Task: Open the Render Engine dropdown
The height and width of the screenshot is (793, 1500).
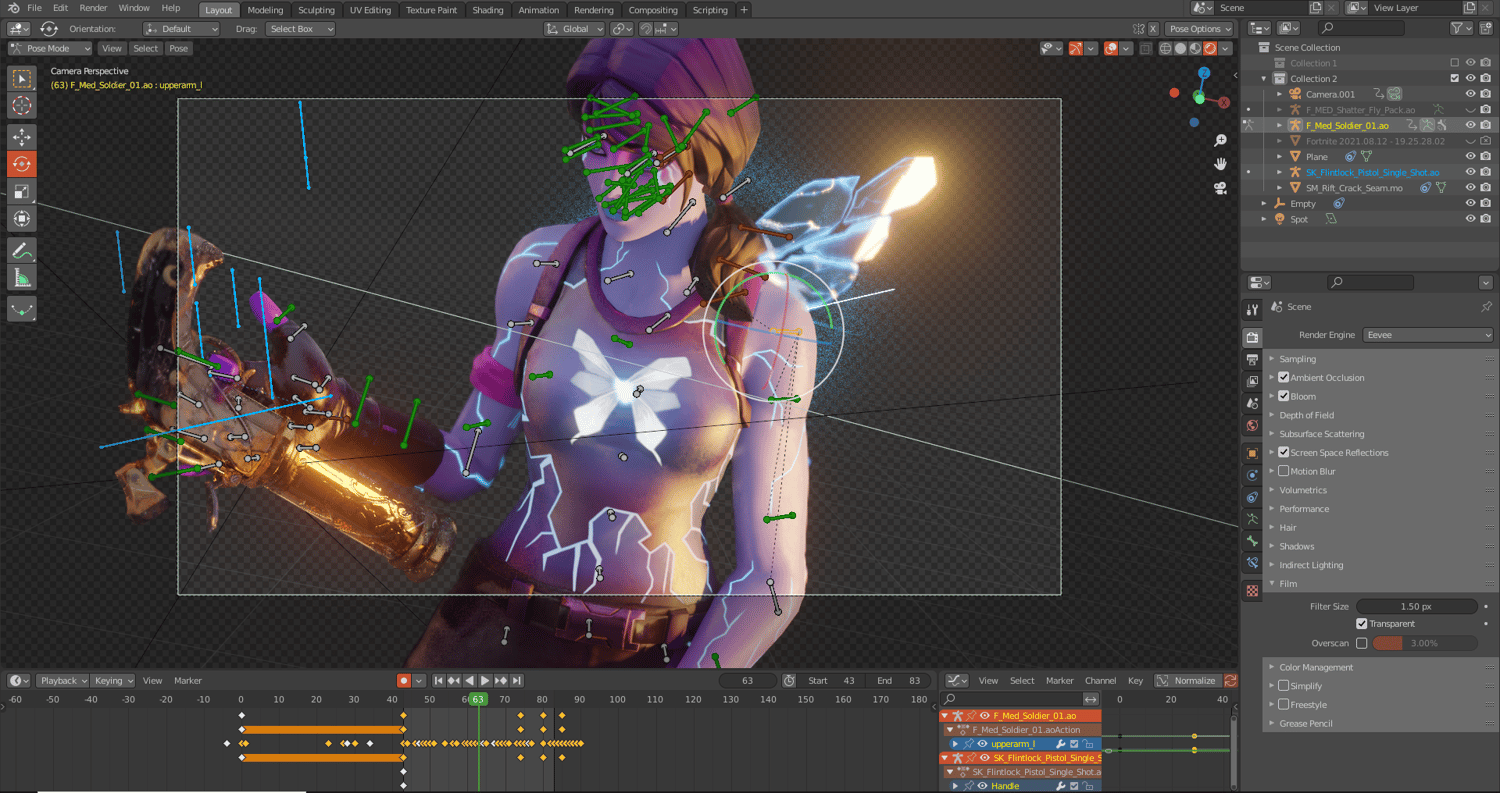Action: 1428,335
